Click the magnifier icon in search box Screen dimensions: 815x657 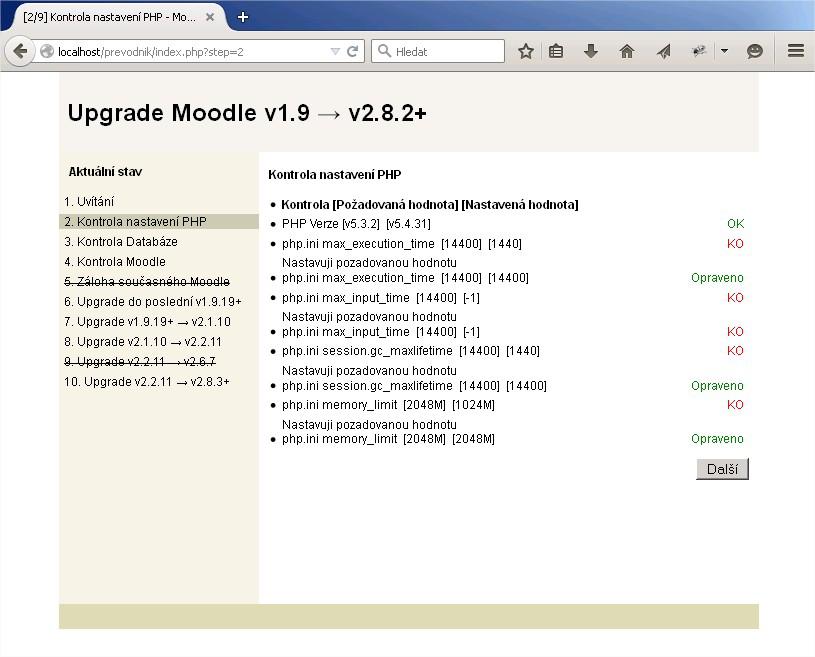coord(384,51)
